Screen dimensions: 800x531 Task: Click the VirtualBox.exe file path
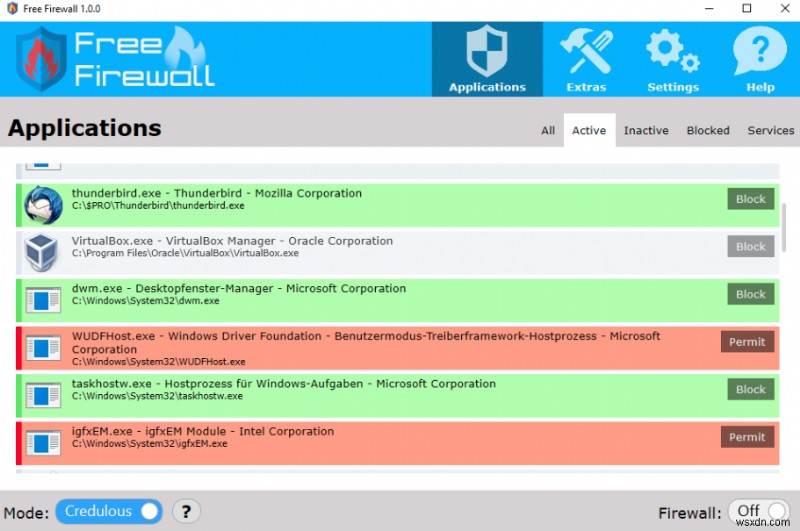point(185,253)
